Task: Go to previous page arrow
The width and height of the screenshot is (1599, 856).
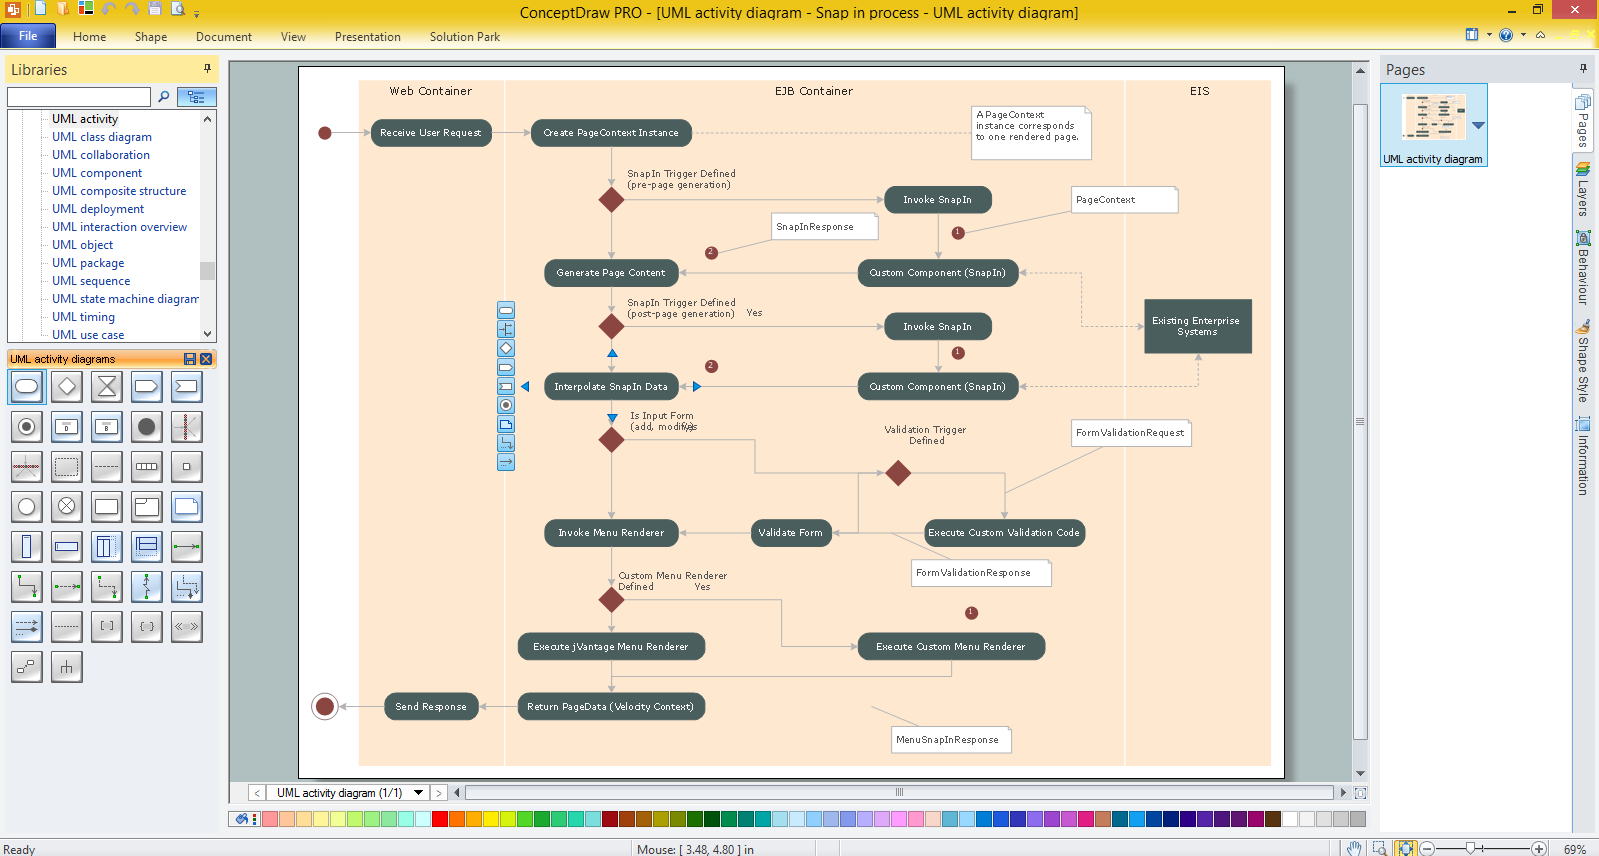Action: (x=257, y=793)
